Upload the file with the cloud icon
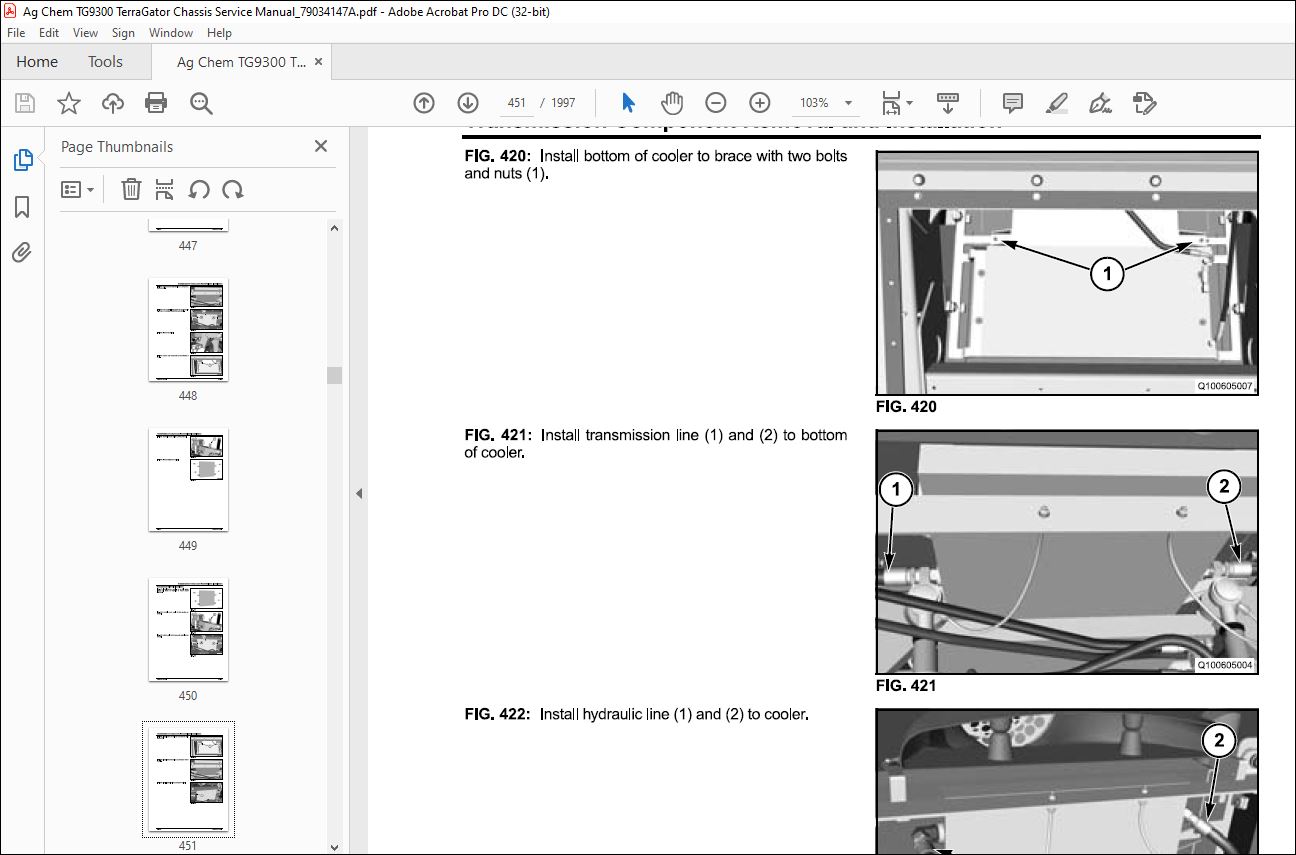The width and height of the screenshot is (1296, 855). tap(113, 103)
